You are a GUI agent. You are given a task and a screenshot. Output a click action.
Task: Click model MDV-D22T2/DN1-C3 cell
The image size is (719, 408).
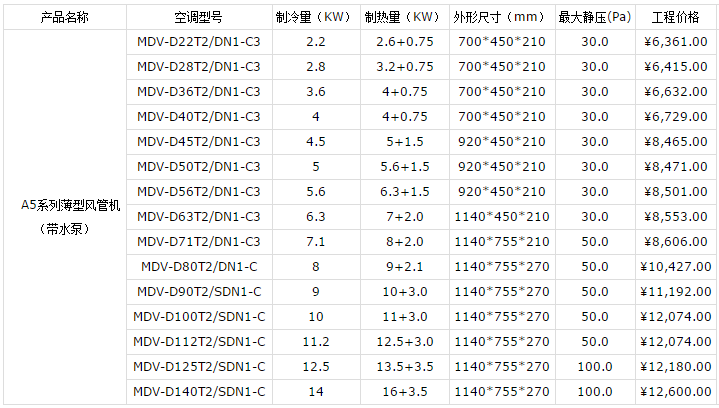[198, 42]
